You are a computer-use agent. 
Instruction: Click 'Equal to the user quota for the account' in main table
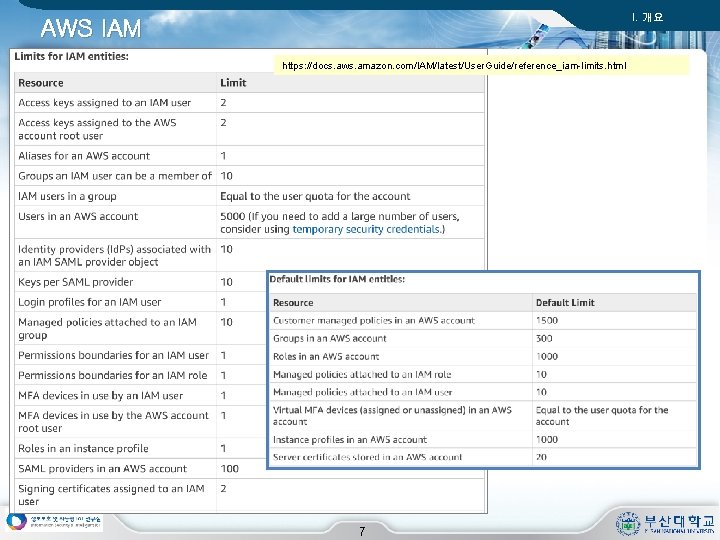(315, 196)
